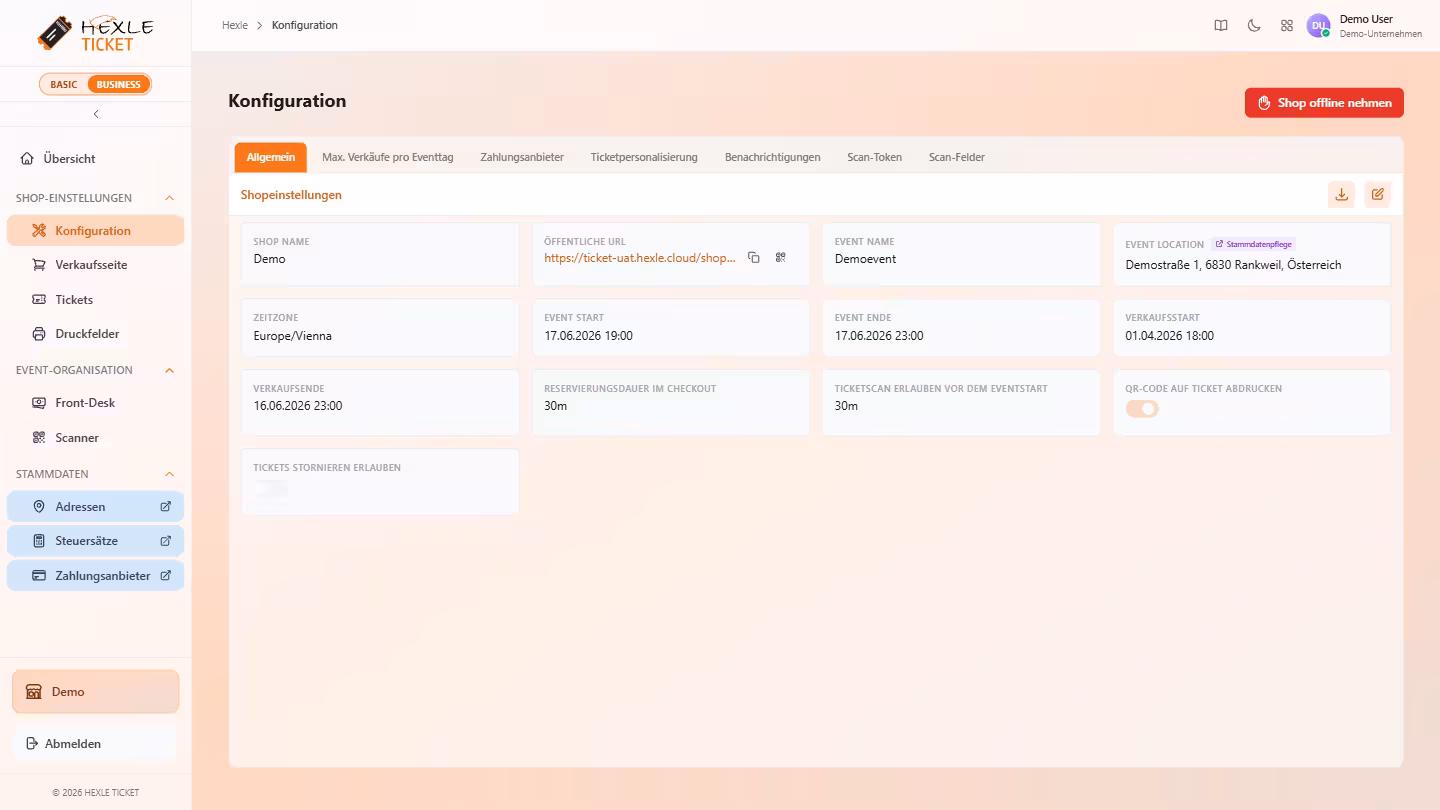Image resolution: width=1440 pixels, height=810 pixels.
Task: Toggle Tickets stornieren erlauben switch
Action: 270,488
